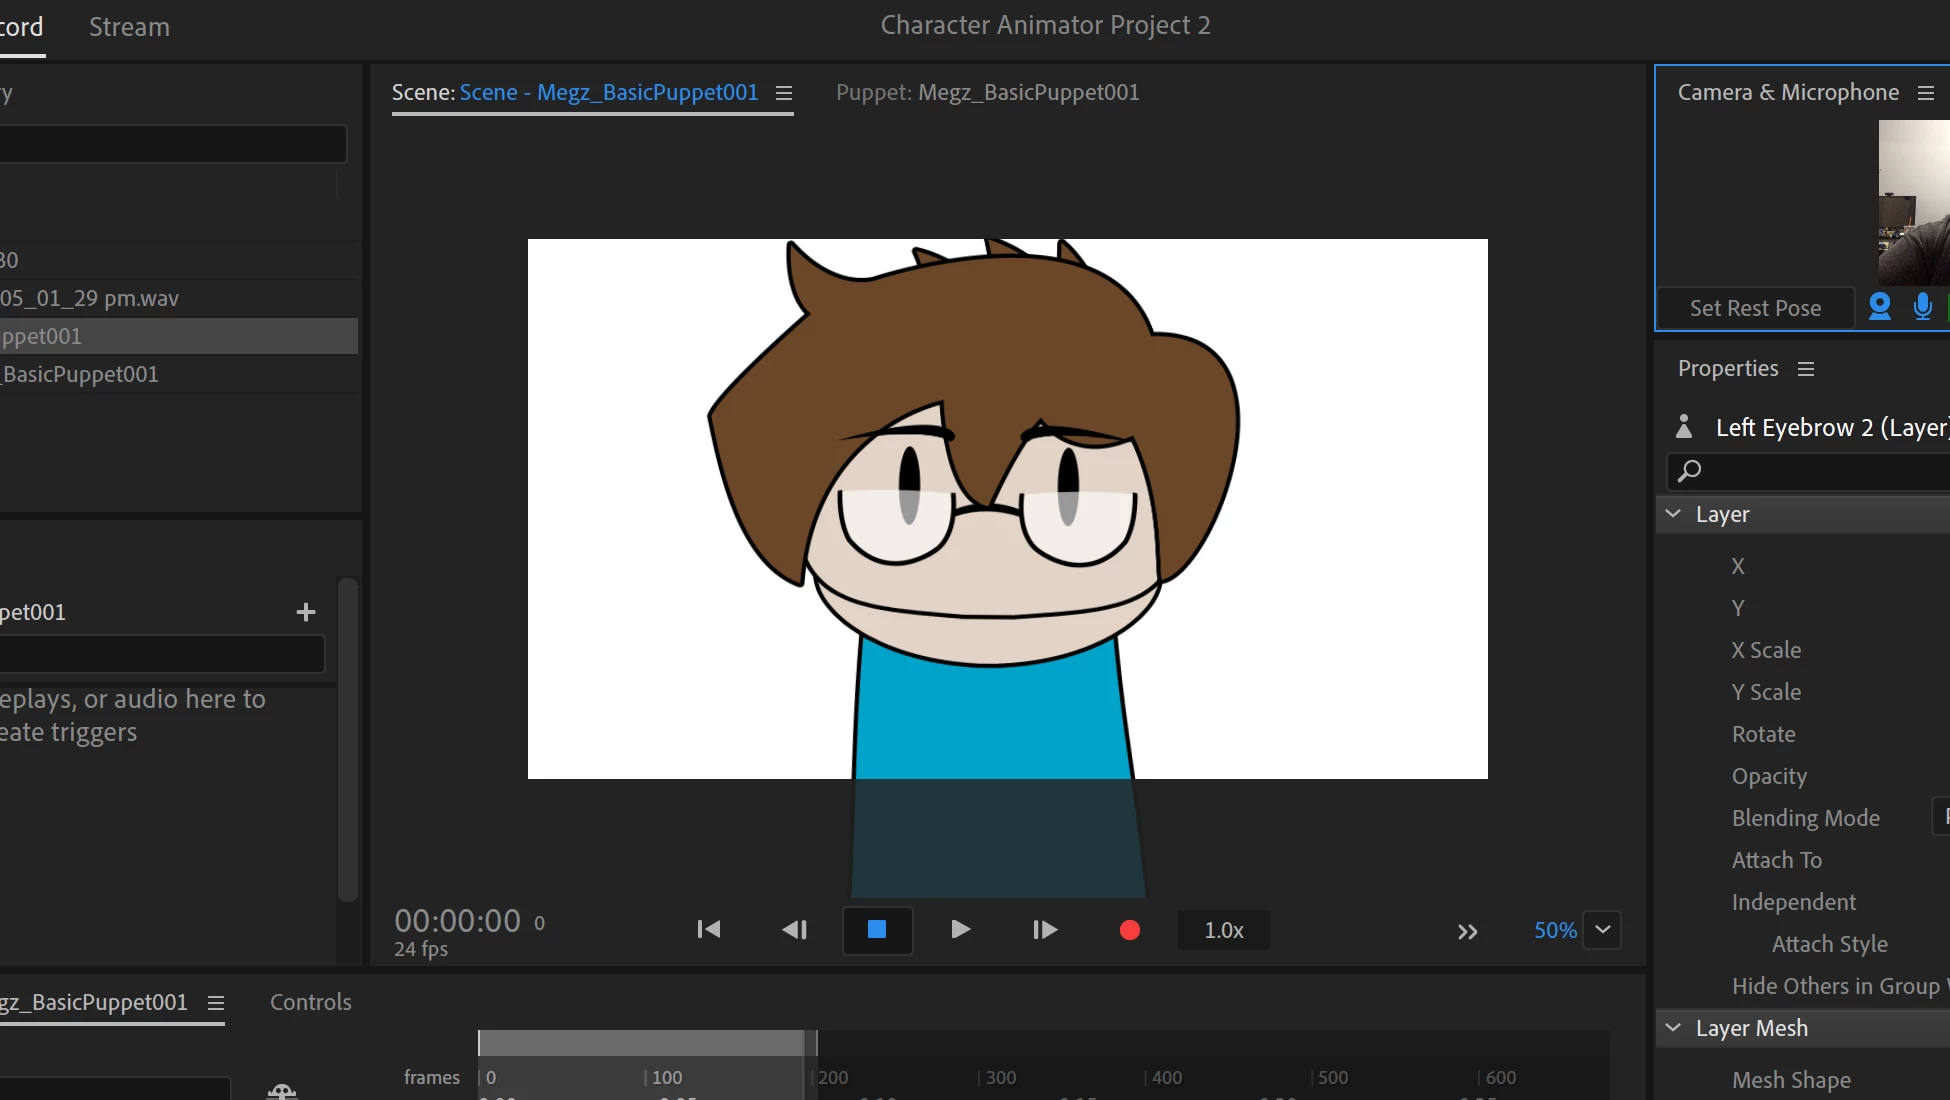The height and width of the screenshot is (1100, 1950).
Task: Click the go-to-start playback icon
Action: [708, 930]
